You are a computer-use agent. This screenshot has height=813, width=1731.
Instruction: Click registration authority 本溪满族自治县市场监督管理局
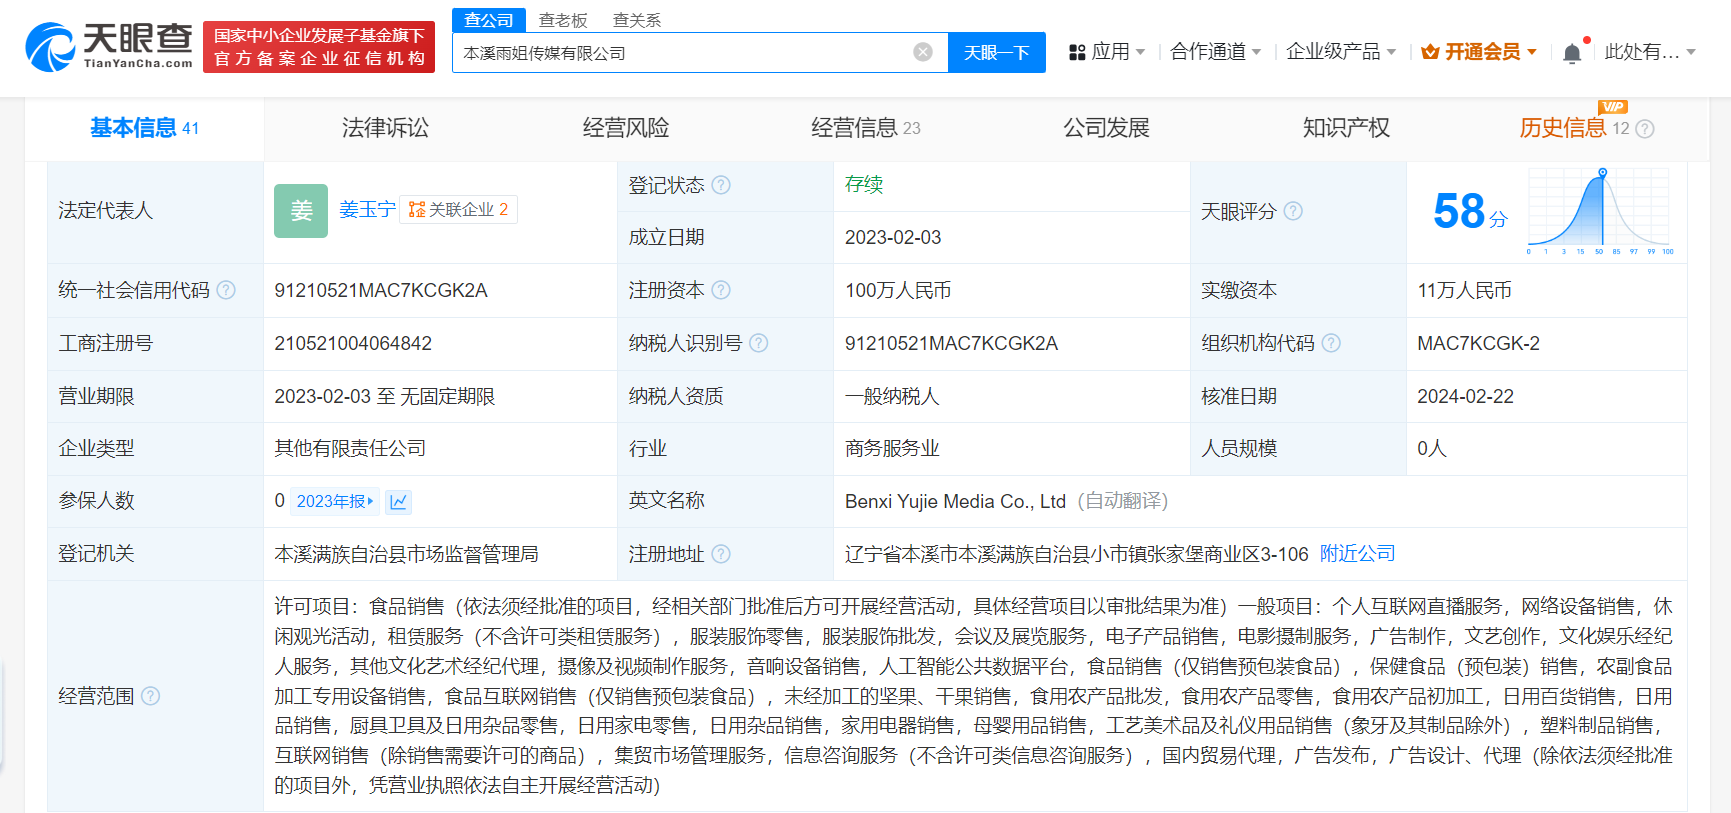coord(406,554)
